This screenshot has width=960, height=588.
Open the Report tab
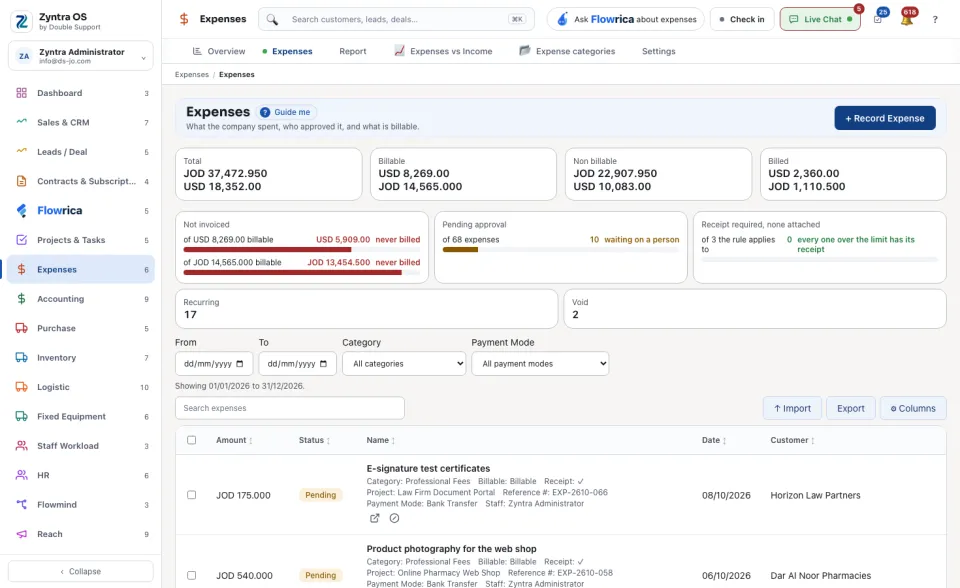353,51
